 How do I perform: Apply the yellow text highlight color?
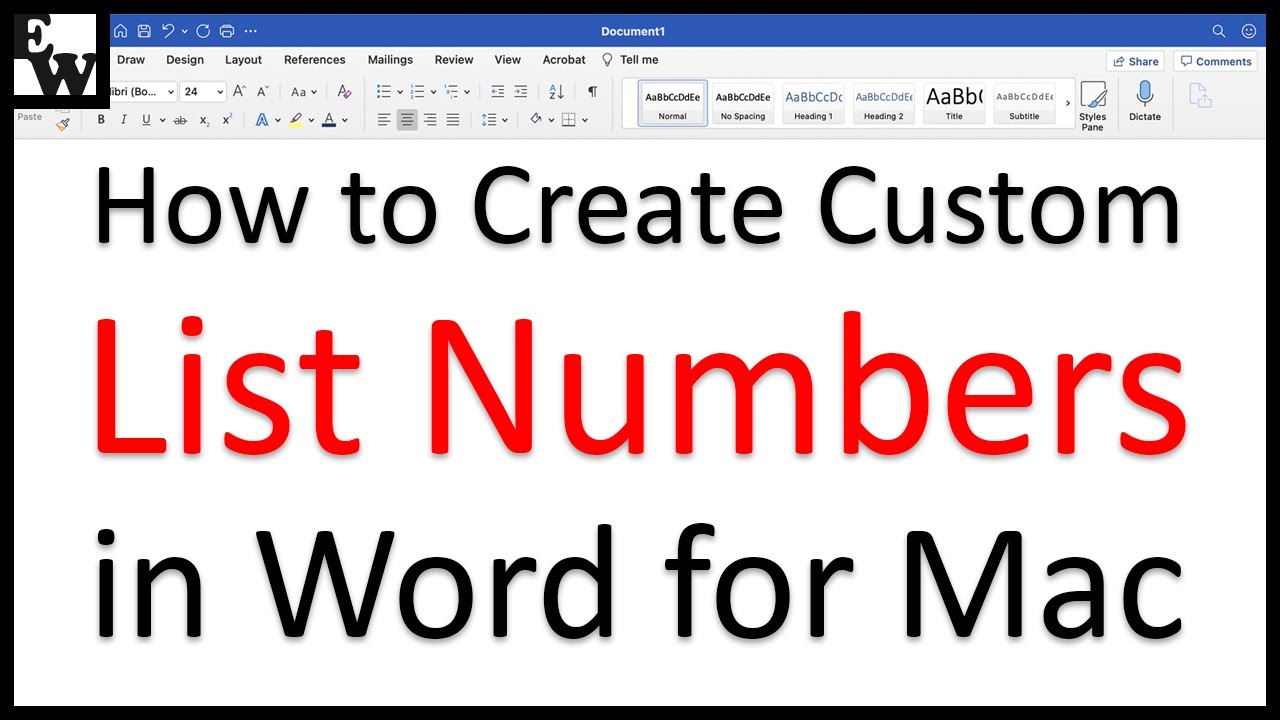tap(295, 120)
